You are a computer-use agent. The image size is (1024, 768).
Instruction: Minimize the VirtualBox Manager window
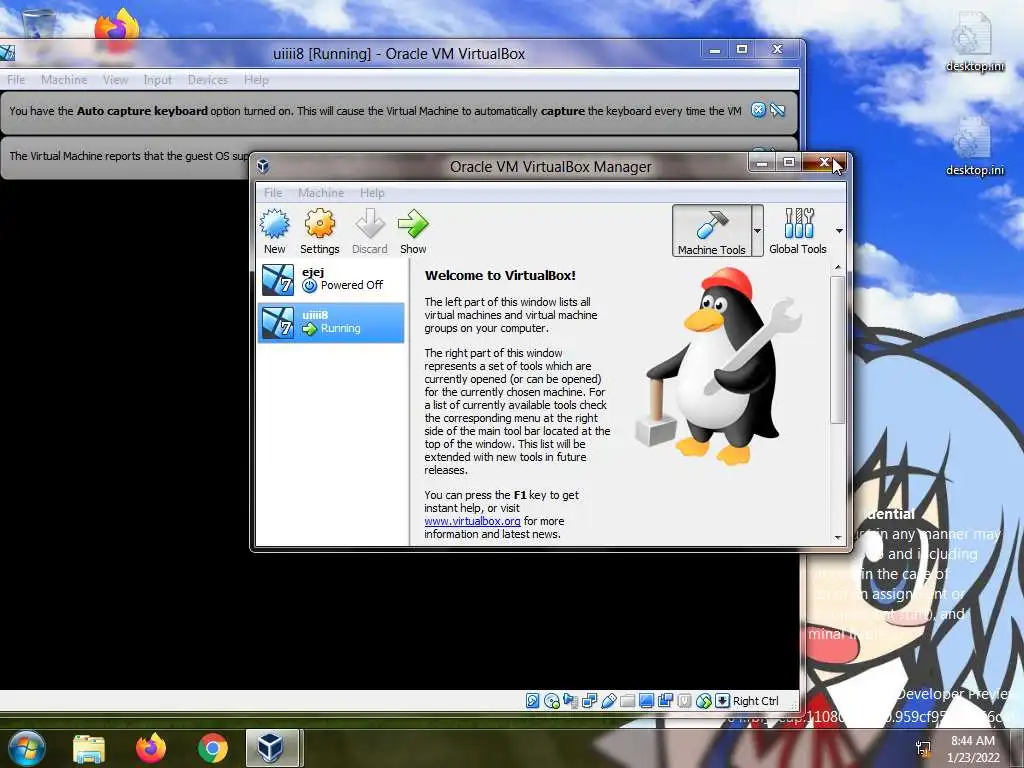[761, 162]
